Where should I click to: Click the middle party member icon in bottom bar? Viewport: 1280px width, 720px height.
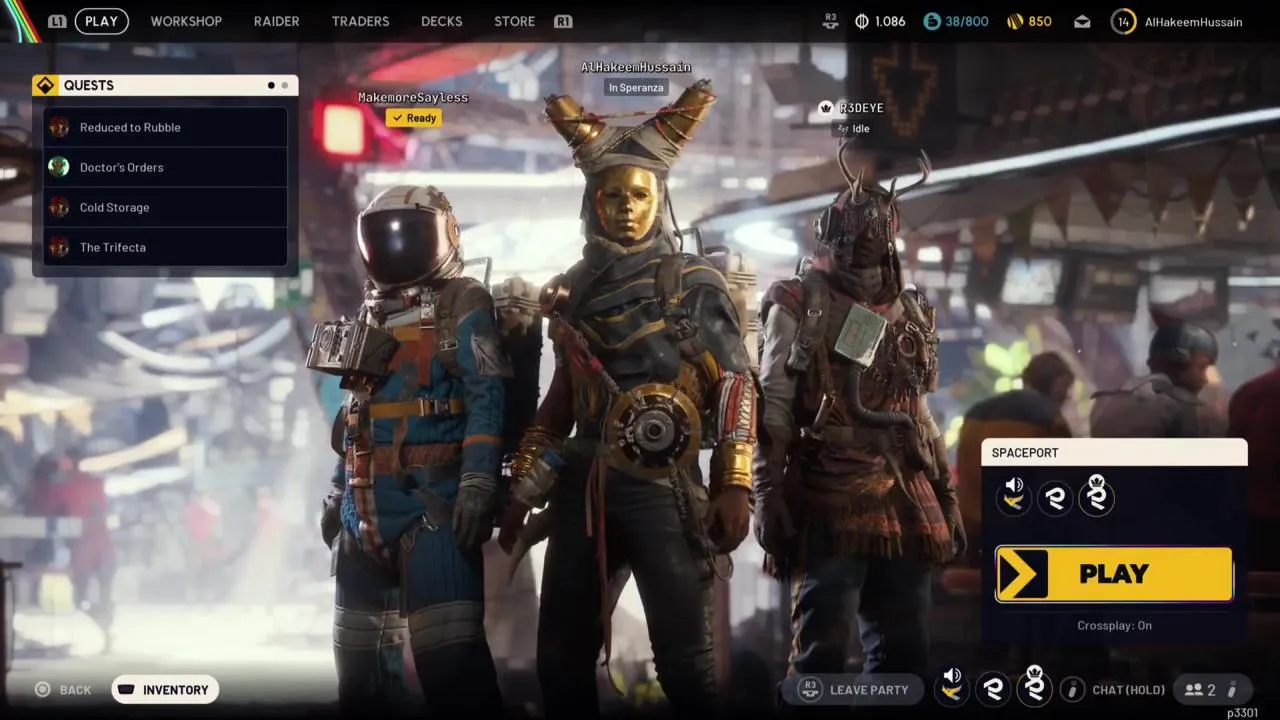pos(993,688)
